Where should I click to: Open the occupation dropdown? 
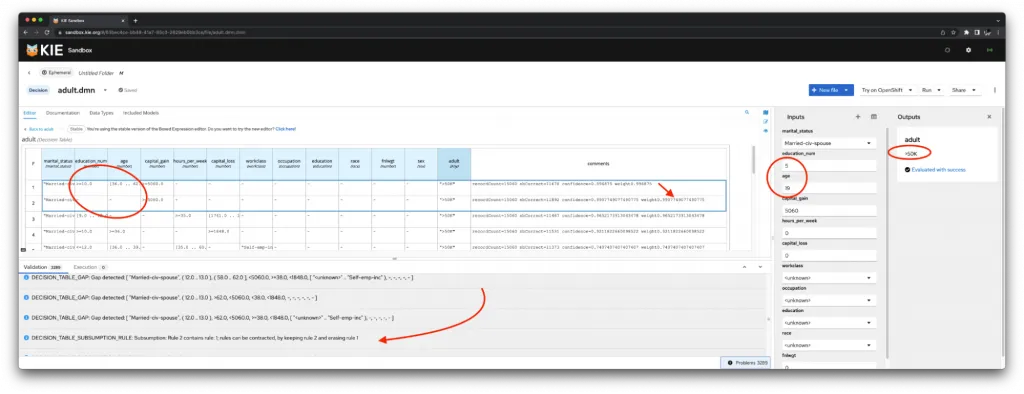(829, 301)
